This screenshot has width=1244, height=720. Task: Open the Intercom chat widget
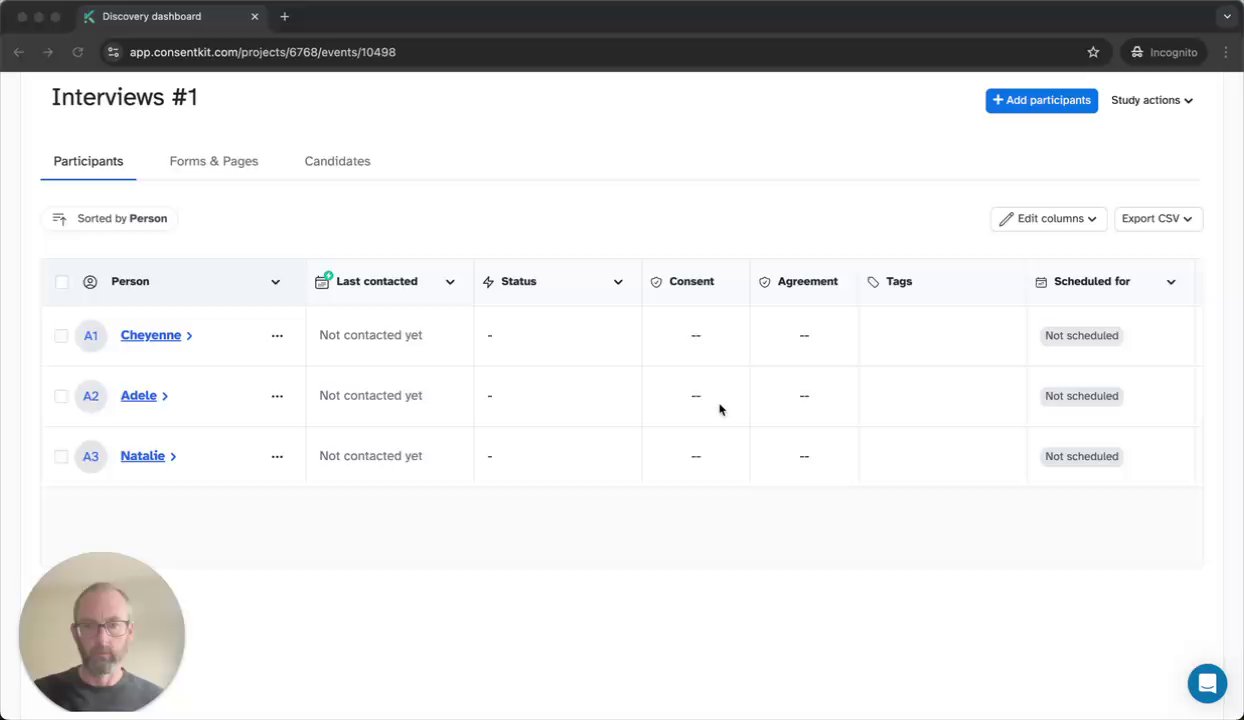1207,684
